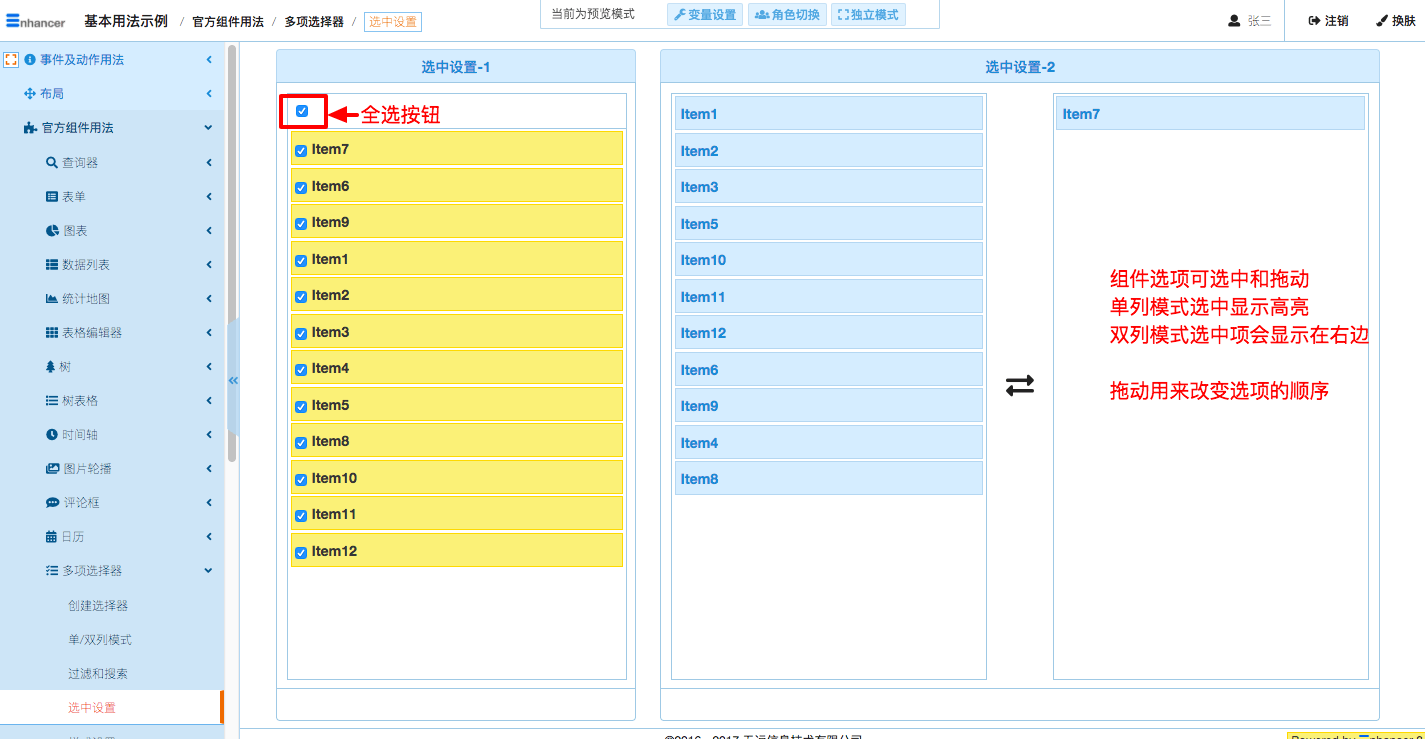Uncheck the select-all checkbox
The width and height of the screenshot is (1425, 739).
[302, 111]
